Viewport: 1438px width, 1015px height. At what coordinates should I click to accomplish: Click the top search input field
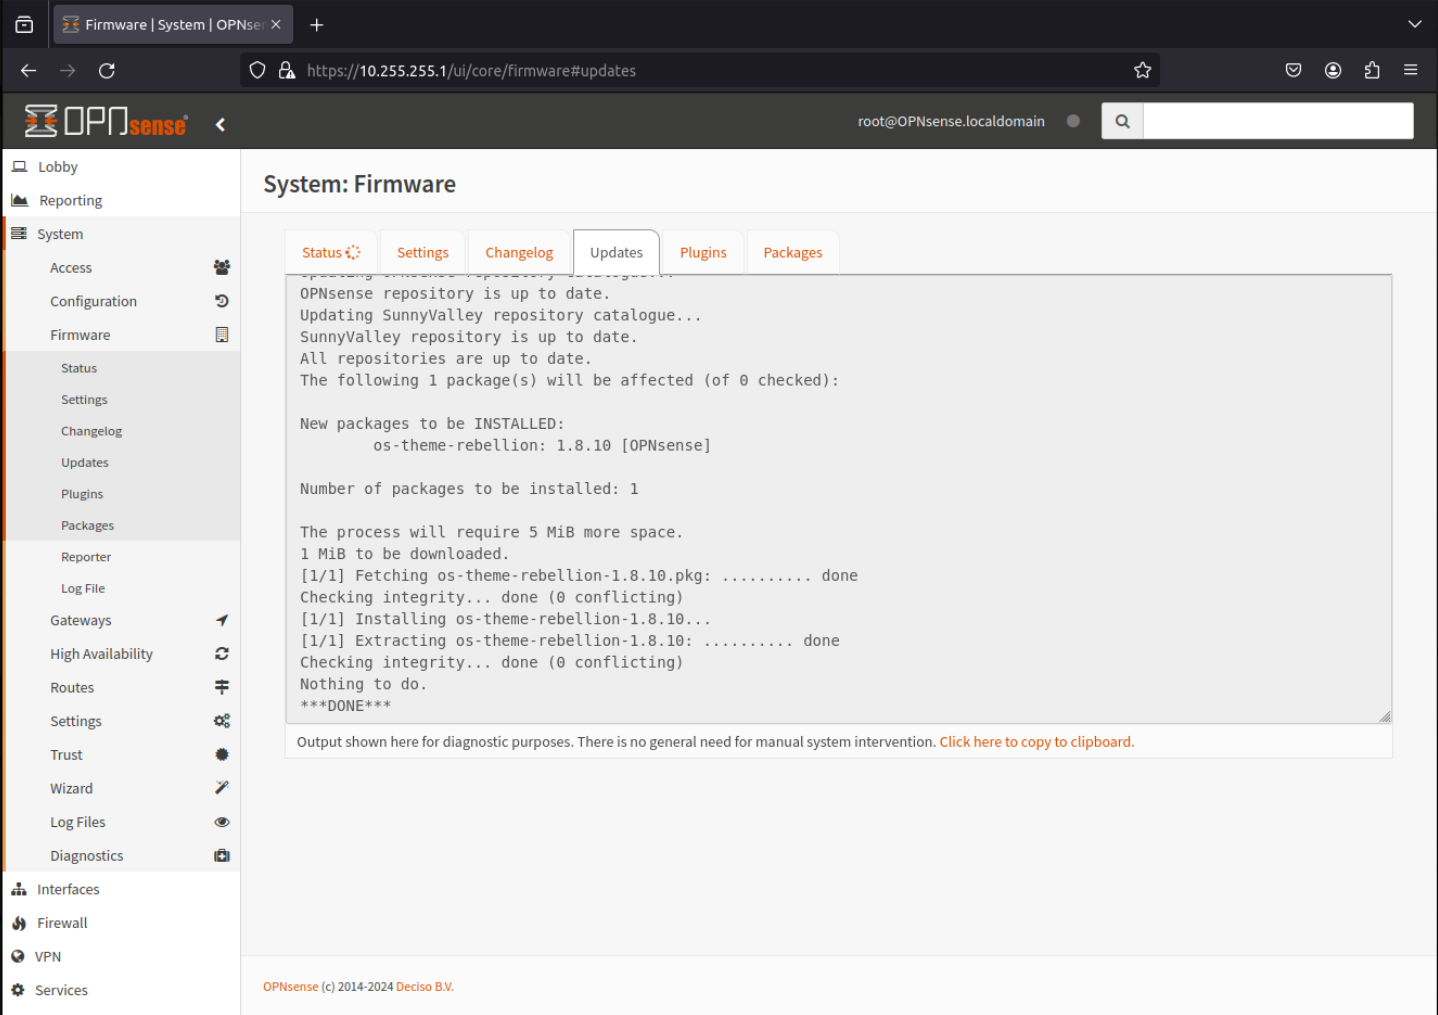(x=1278, y=121)
